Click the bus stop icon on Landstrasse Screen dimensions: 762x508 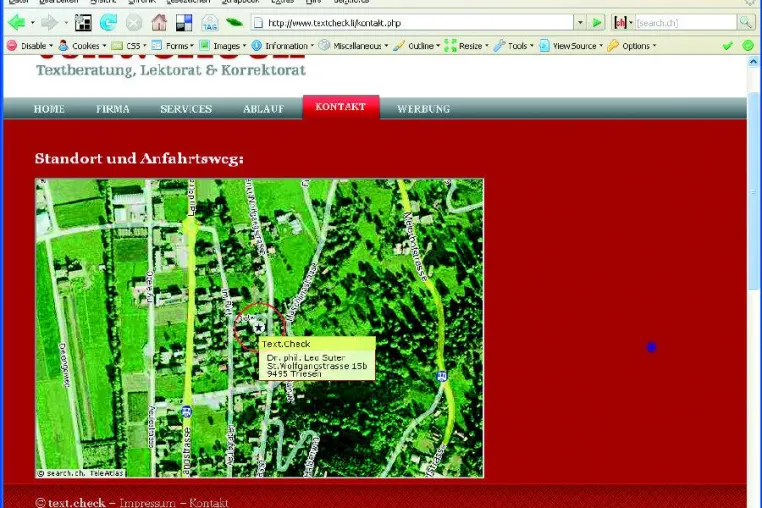pyautogui.click(x=186, y=412)
